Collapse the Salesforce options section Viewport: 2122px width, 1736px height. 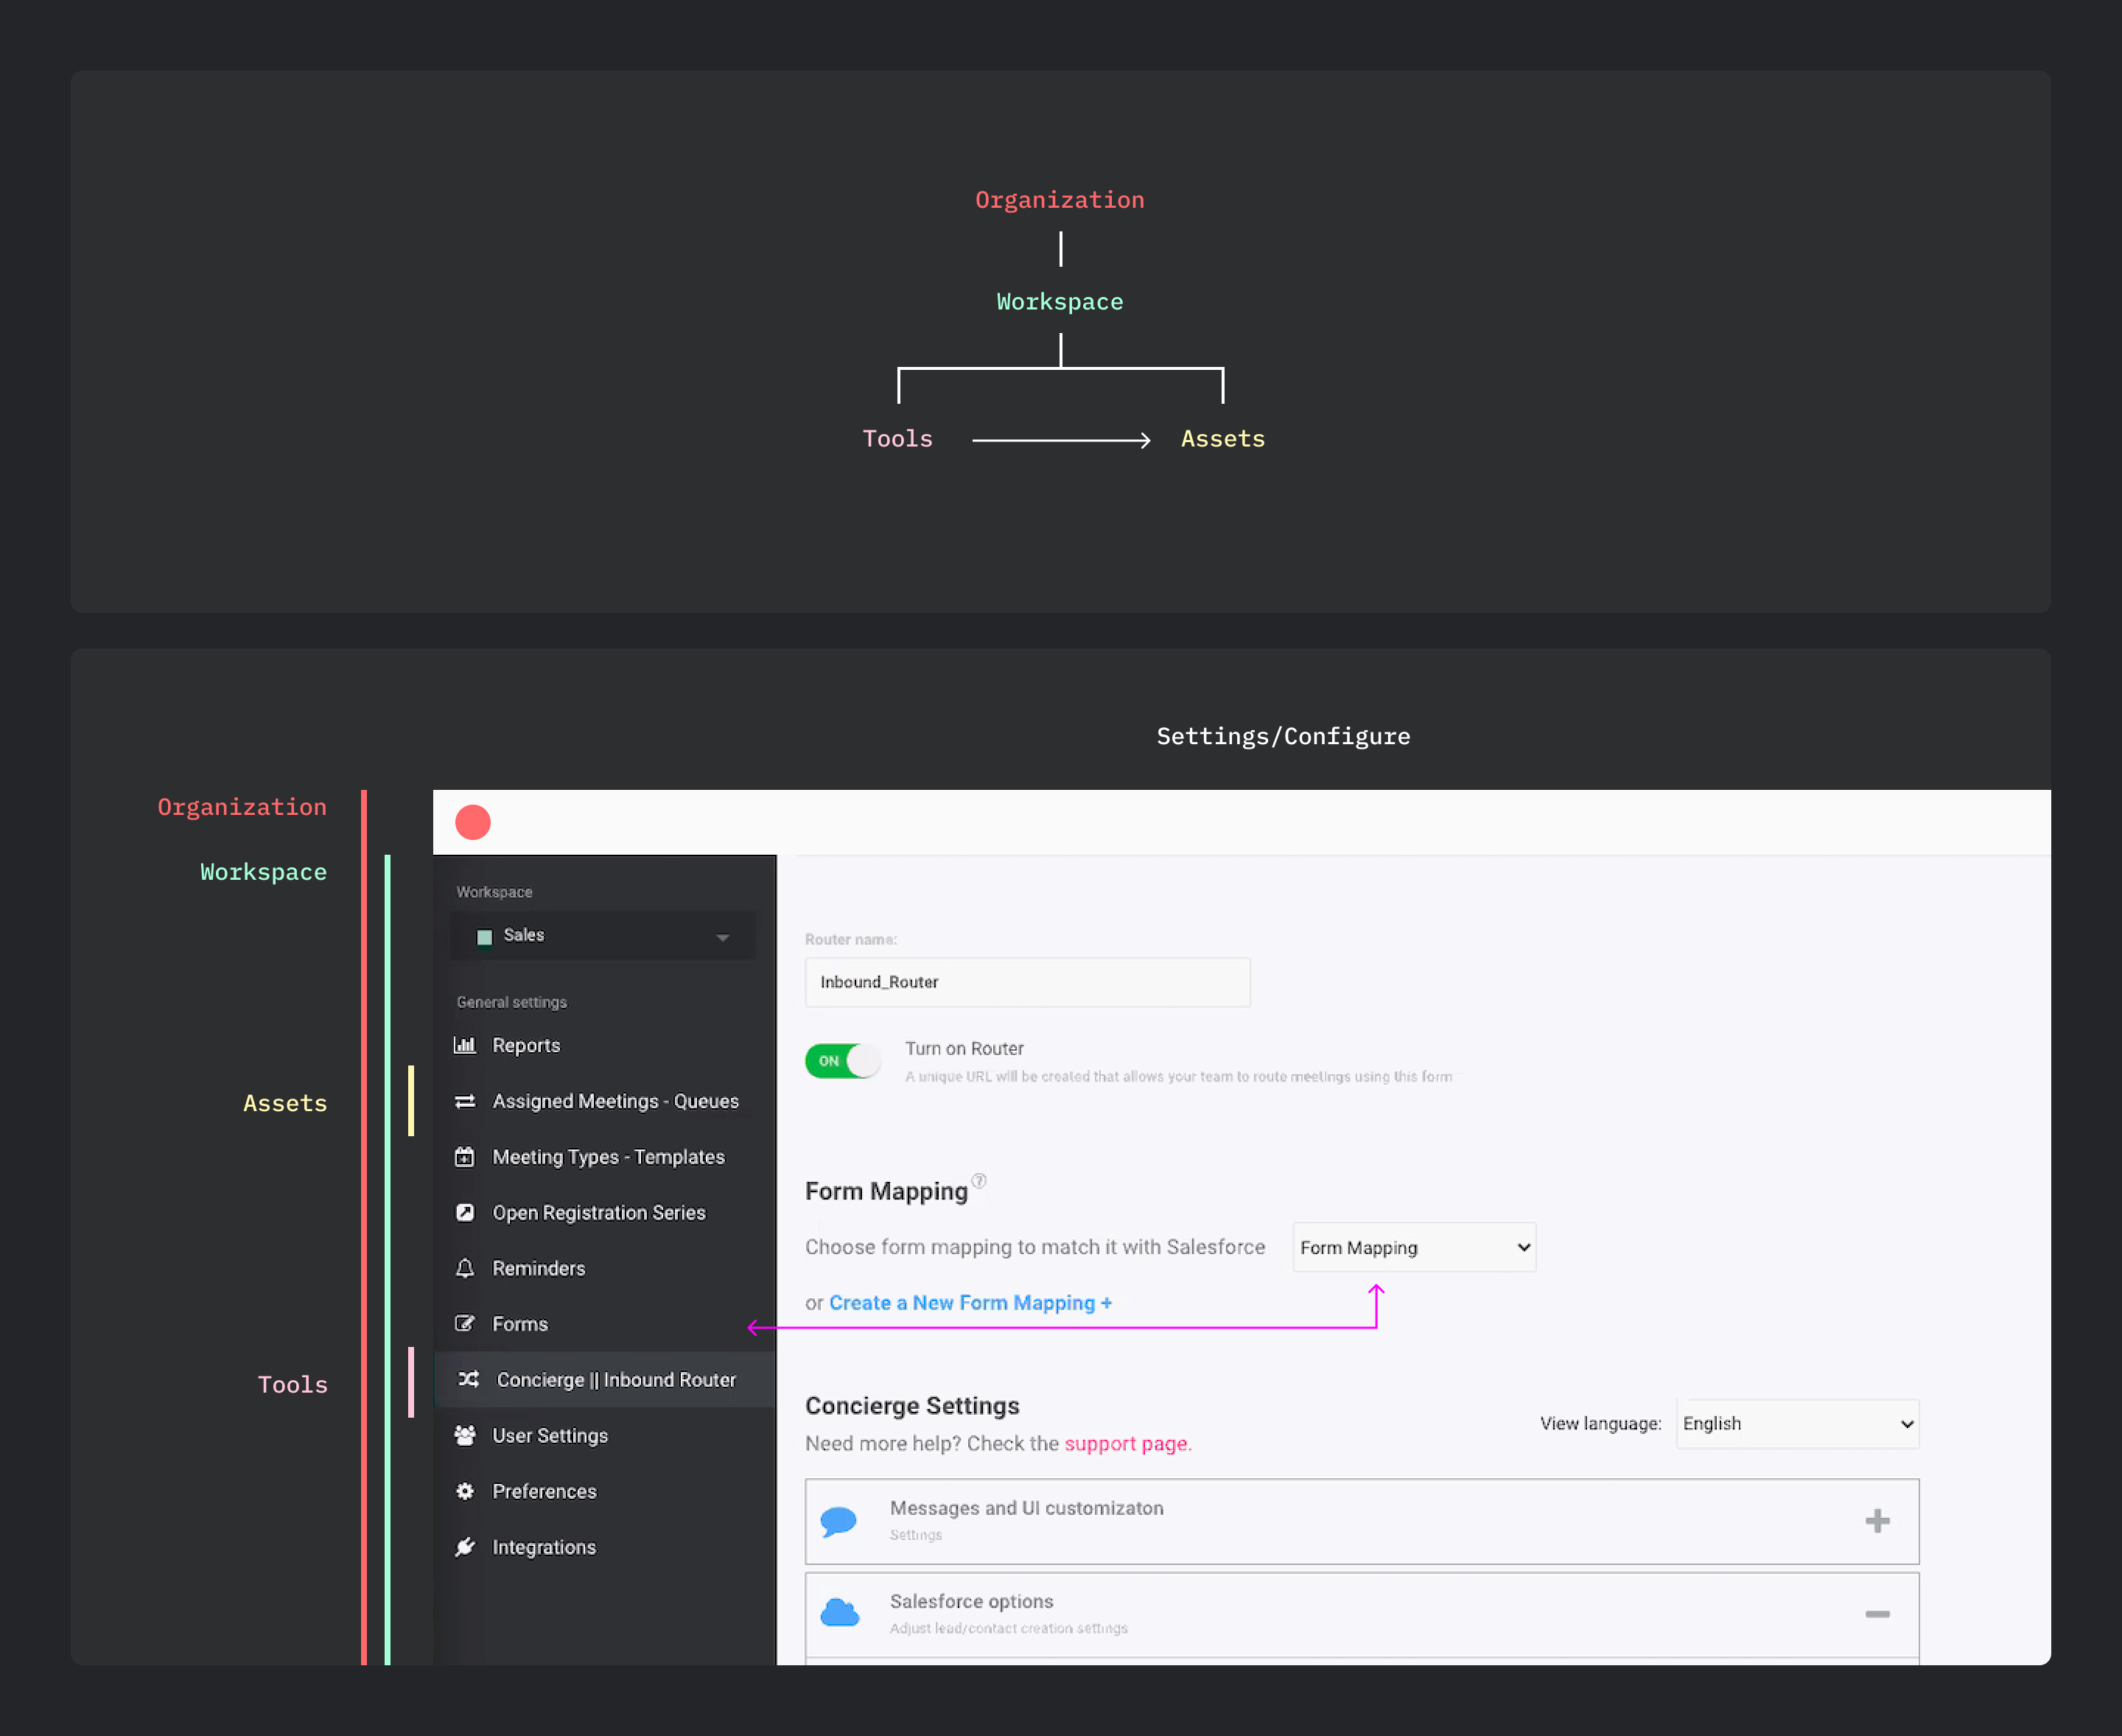pyautogui.click(x=1876, y=1614)
